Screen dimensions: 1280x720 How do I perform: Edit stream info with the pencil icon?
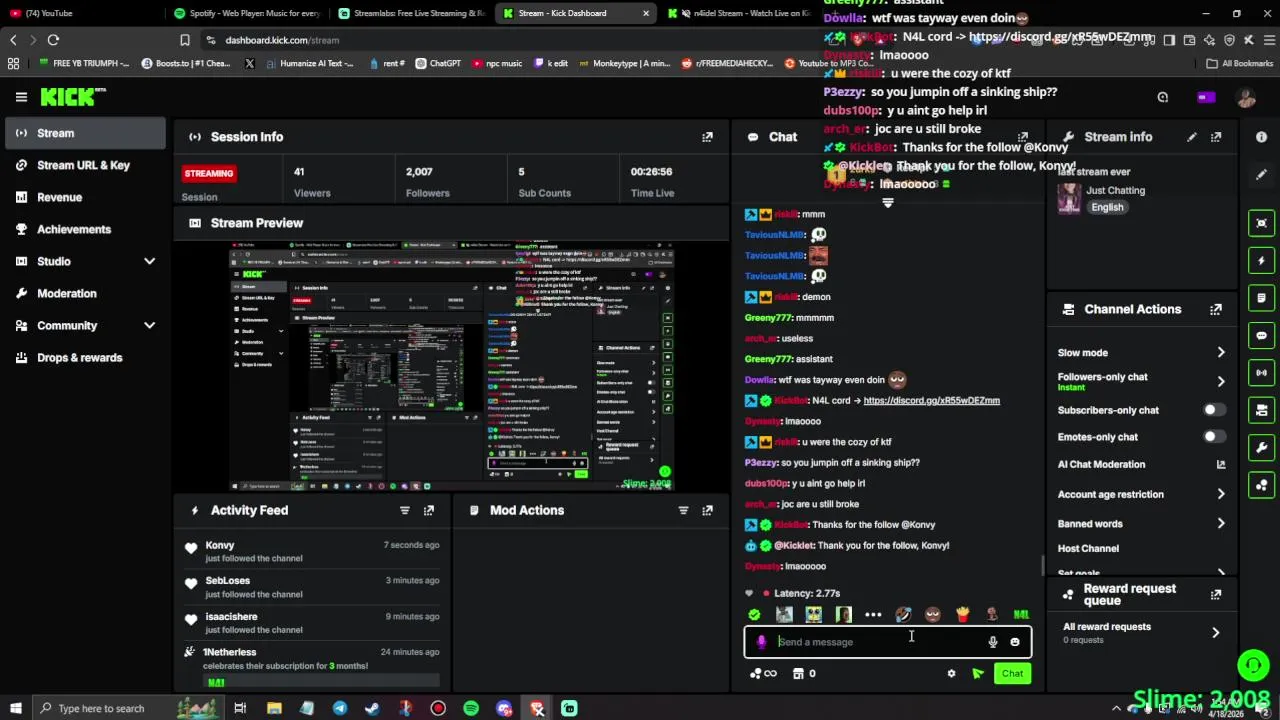[x=1192, y=137]
